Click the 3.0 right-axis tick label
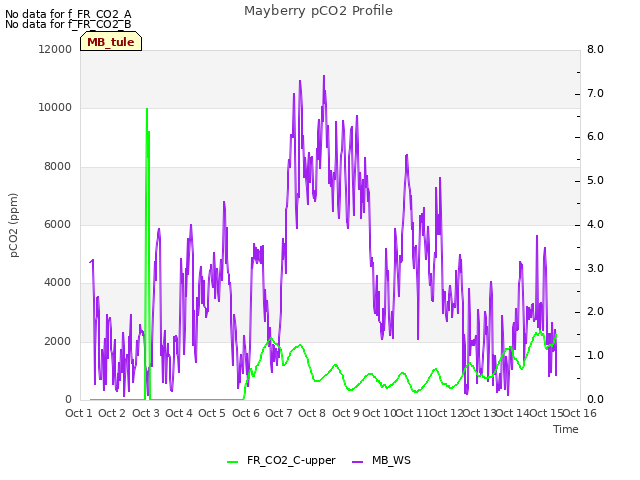 [595, 269]
